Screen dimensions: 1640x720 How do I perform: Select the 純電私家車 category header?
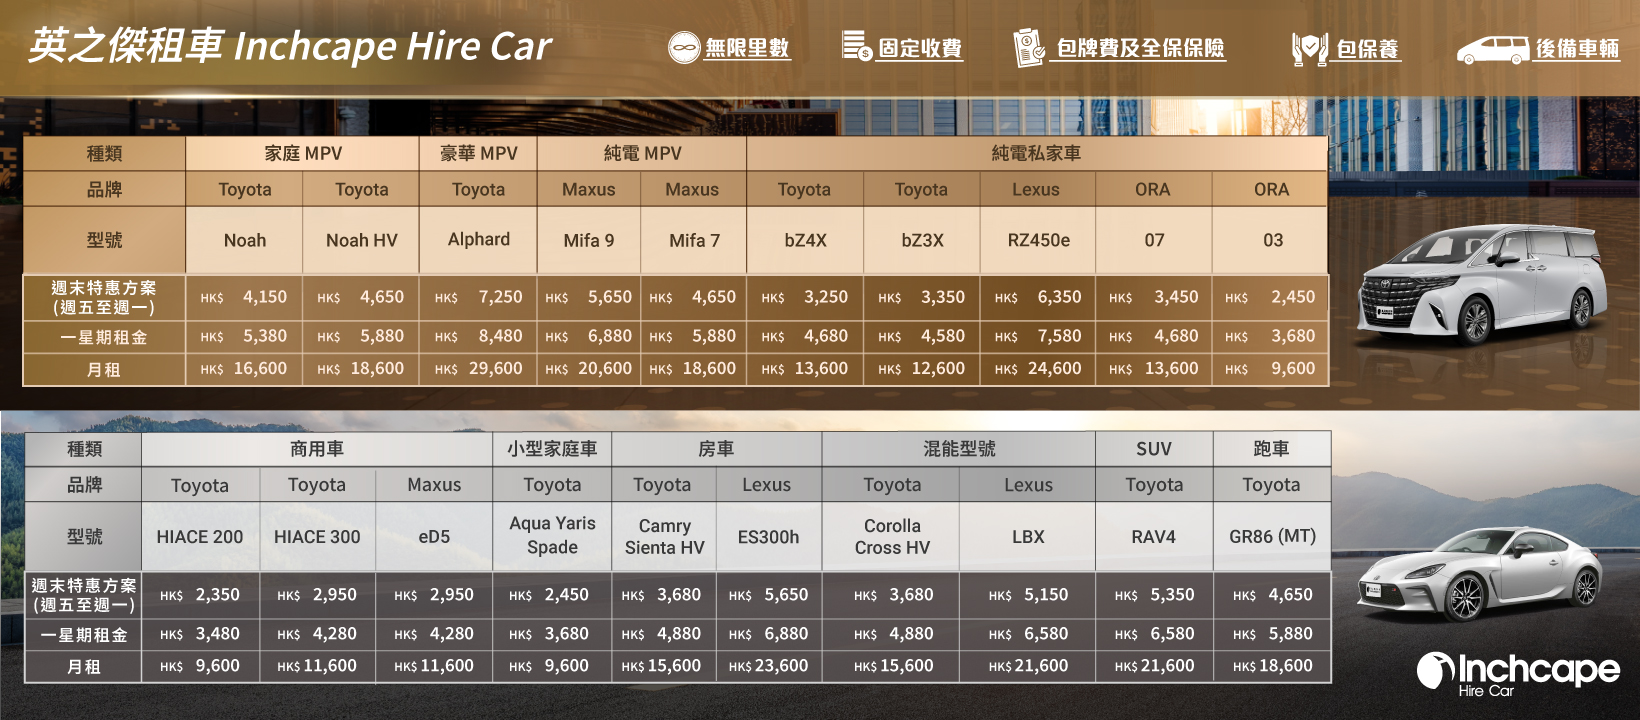click(x=1036, y=154)
